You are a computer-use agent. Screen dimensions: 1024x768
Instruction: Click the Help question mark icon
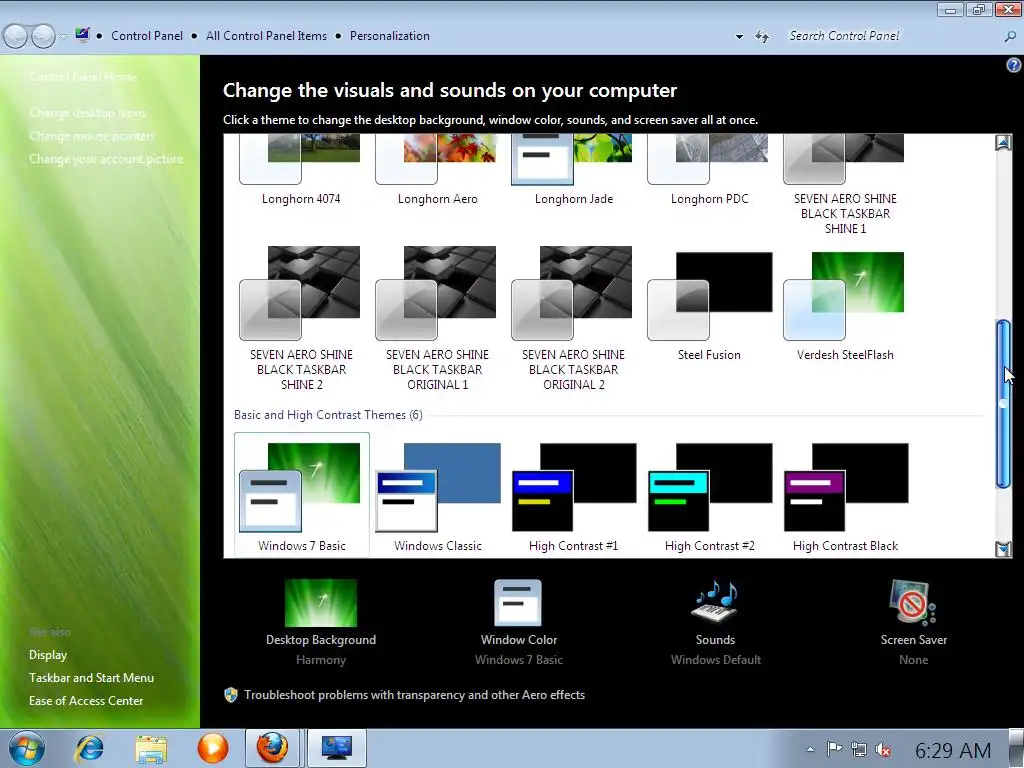click(x=1013, y=65)
